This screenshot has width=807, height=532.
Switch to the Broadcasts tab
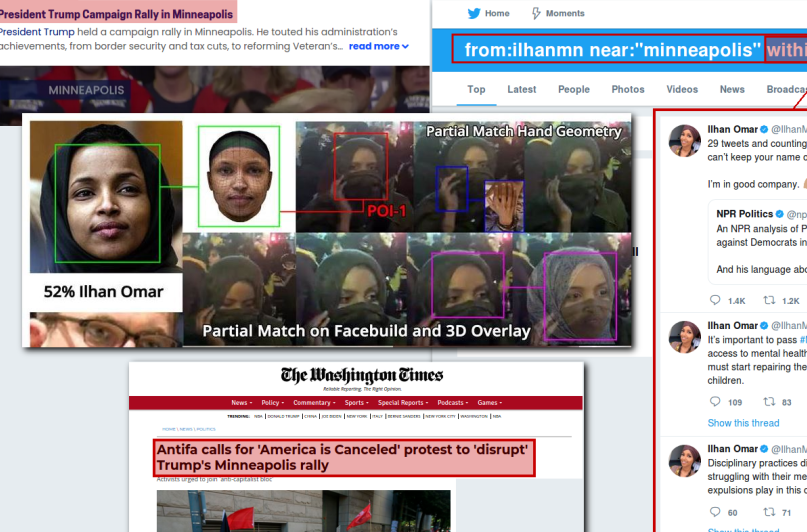(786, 89)
